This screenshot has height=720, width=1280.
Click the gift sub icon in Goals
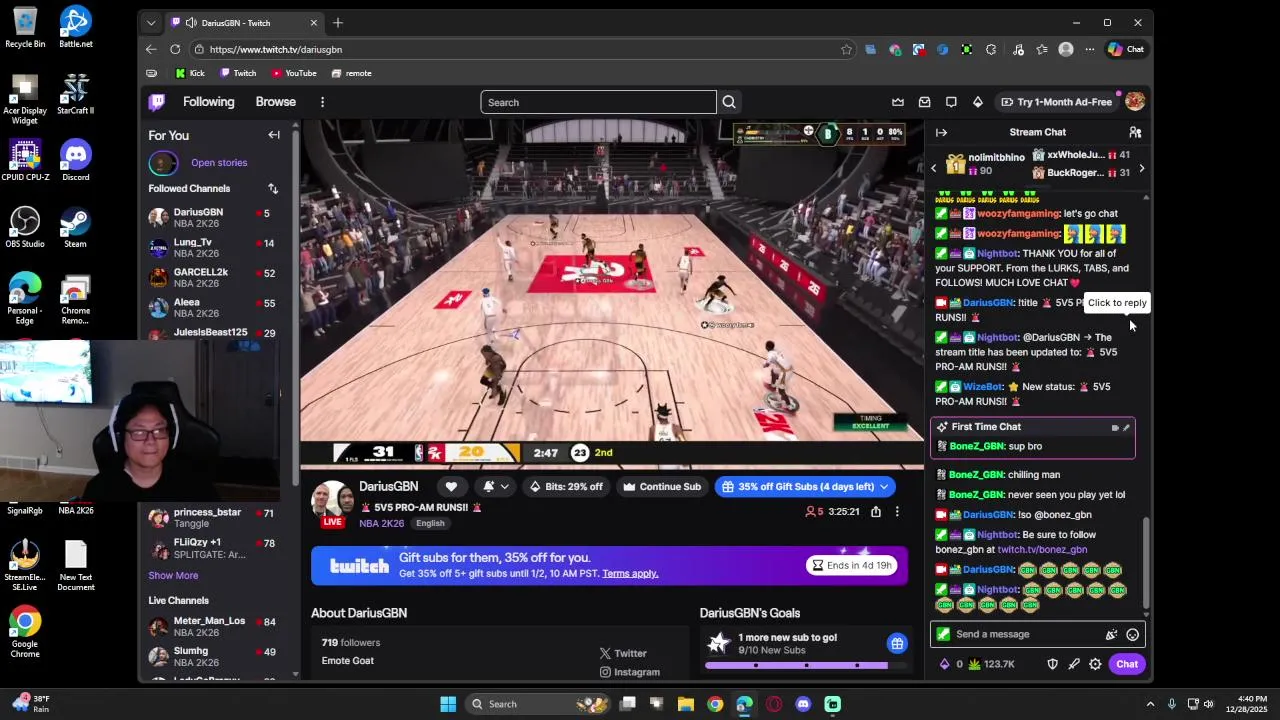pos(897,644)
